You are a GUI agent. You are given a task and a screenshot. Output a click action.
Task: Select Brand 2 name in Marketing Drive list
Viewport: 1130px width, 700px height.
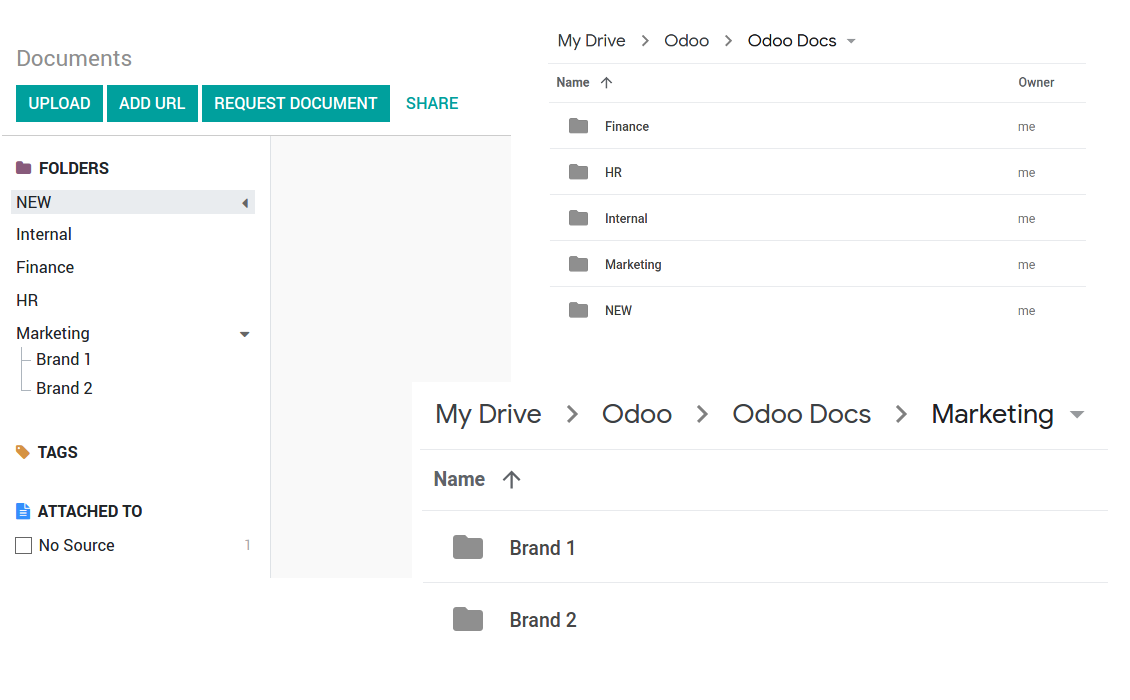[x=543, y=621]
